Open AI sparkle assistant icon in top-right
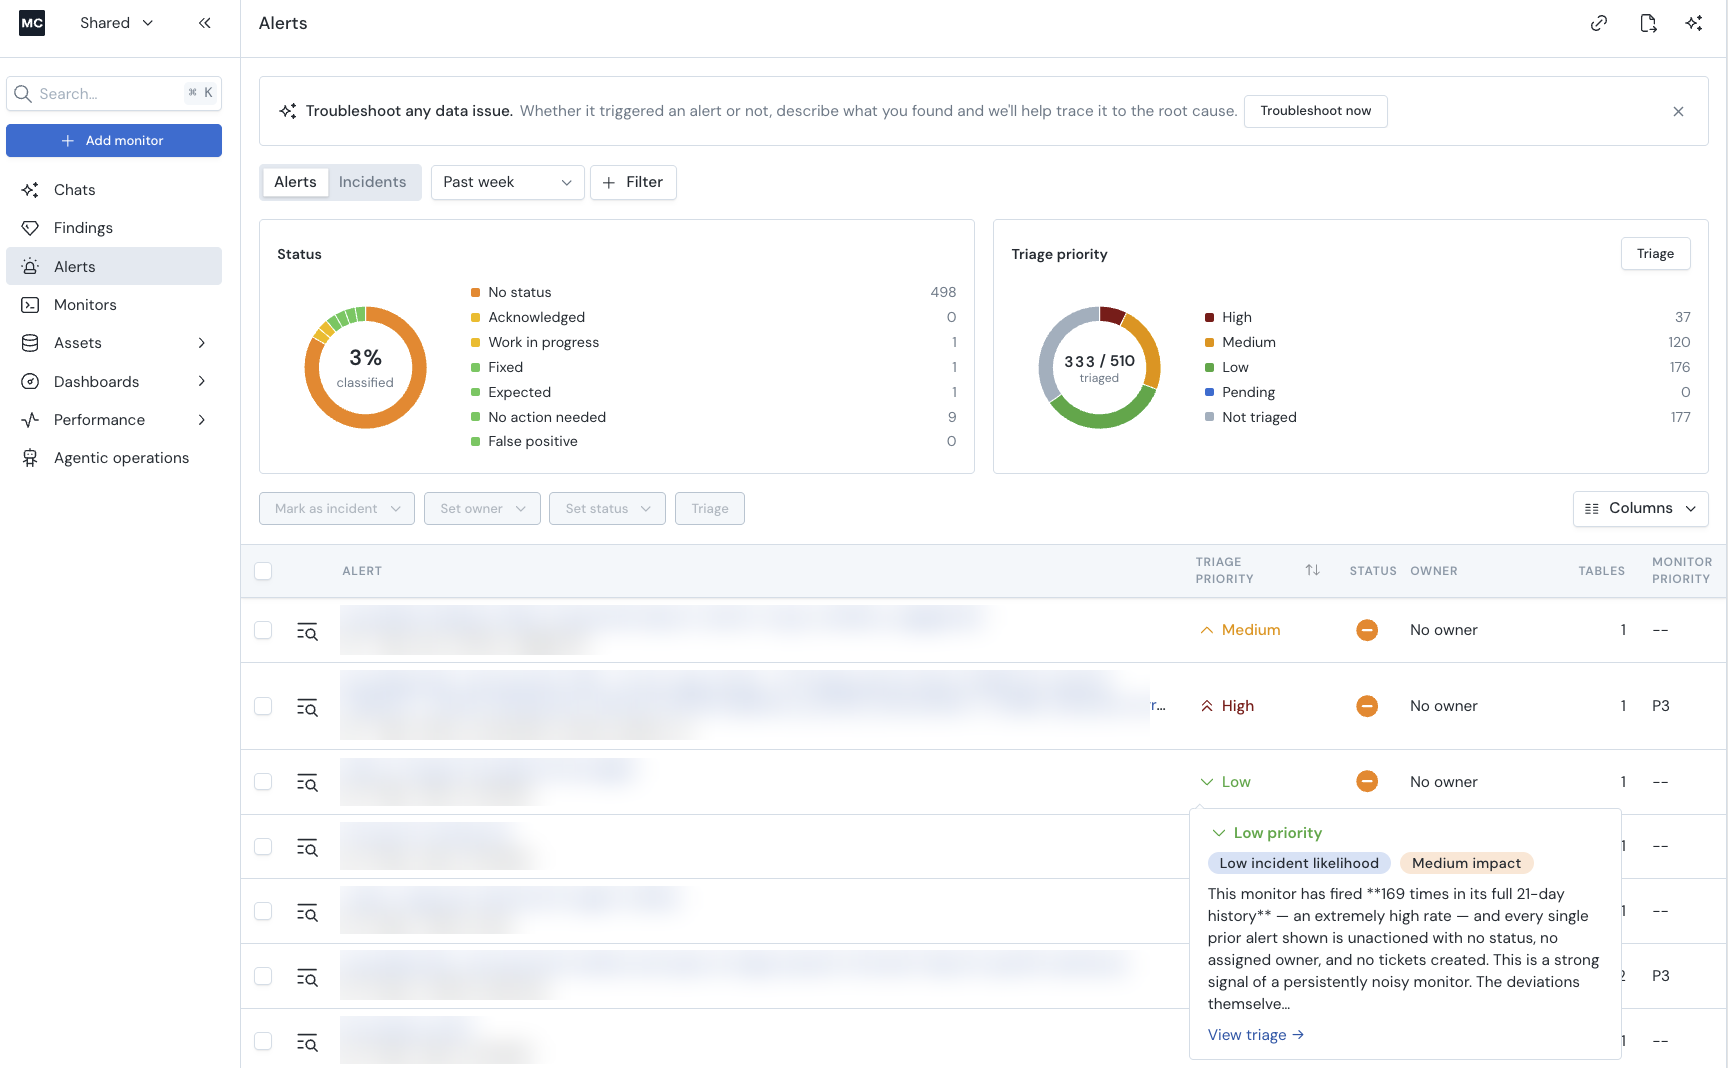 pos(1694,23)
